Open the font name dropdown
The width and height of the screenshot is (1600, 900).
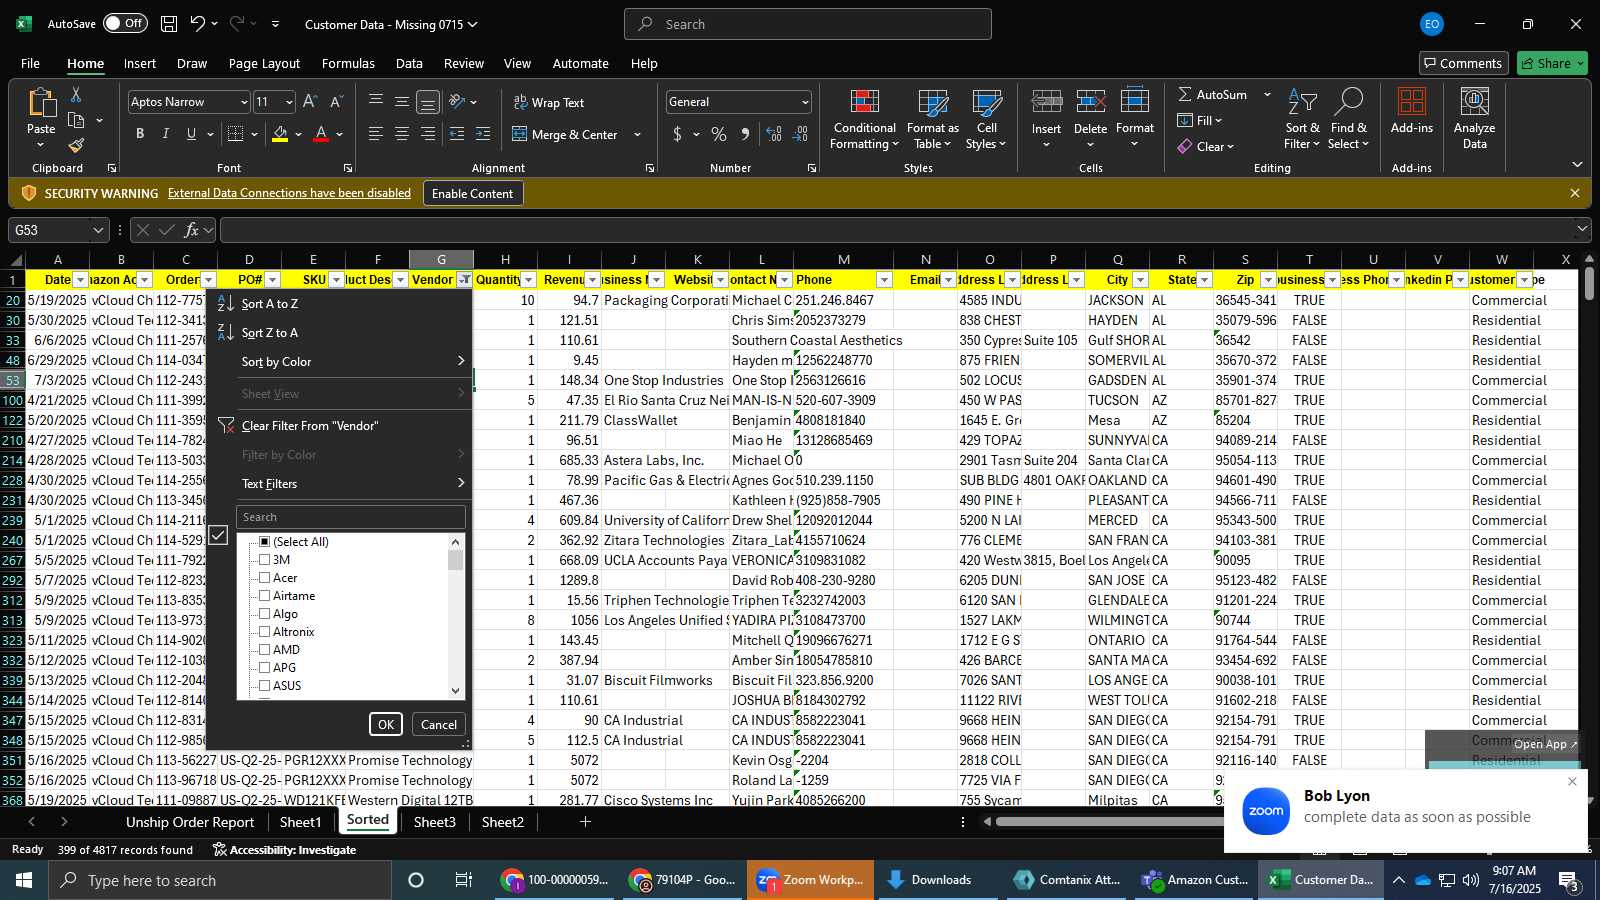(x=243, y=102)
